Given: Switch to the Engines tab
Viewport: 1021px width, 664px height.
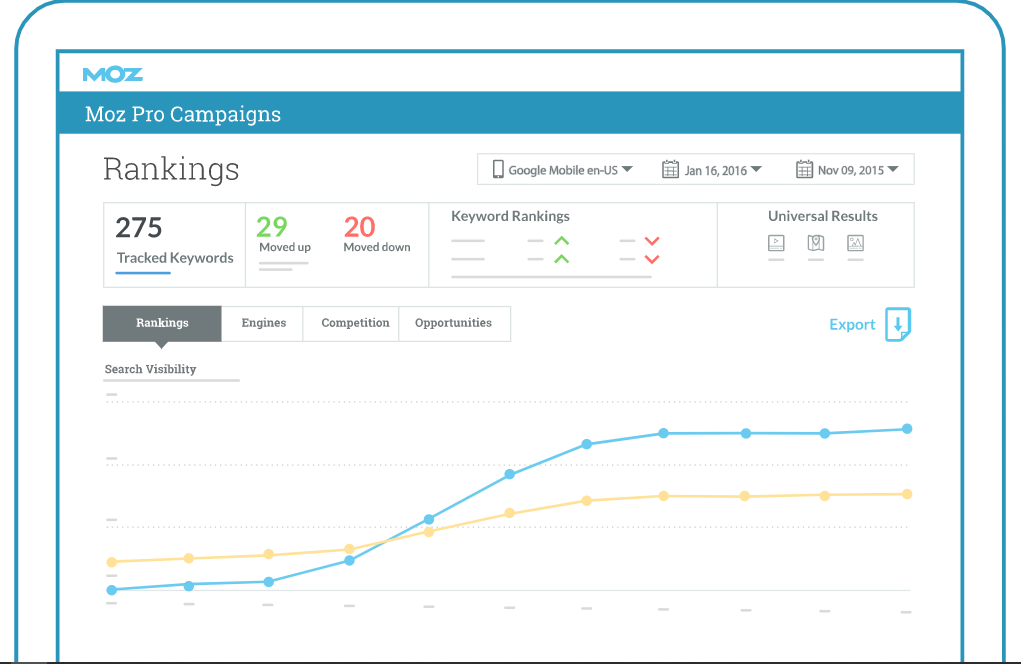Looking at the screenshot, I should 263,323.
